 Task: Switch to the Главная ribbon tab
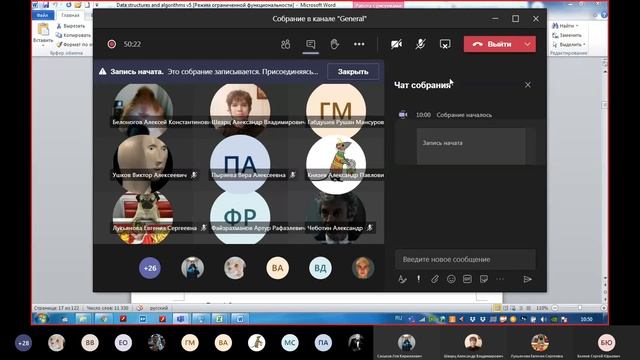70,15
